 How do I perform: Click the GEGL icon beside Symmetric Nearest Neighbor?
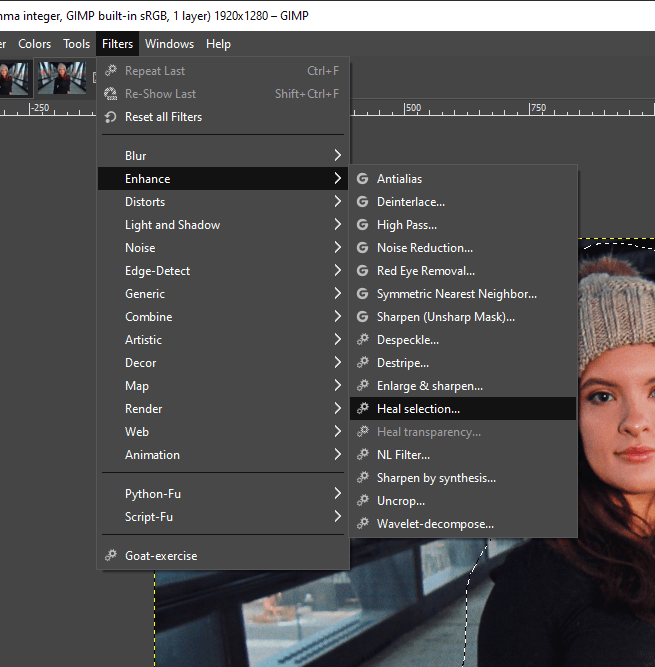click(362, 294)
